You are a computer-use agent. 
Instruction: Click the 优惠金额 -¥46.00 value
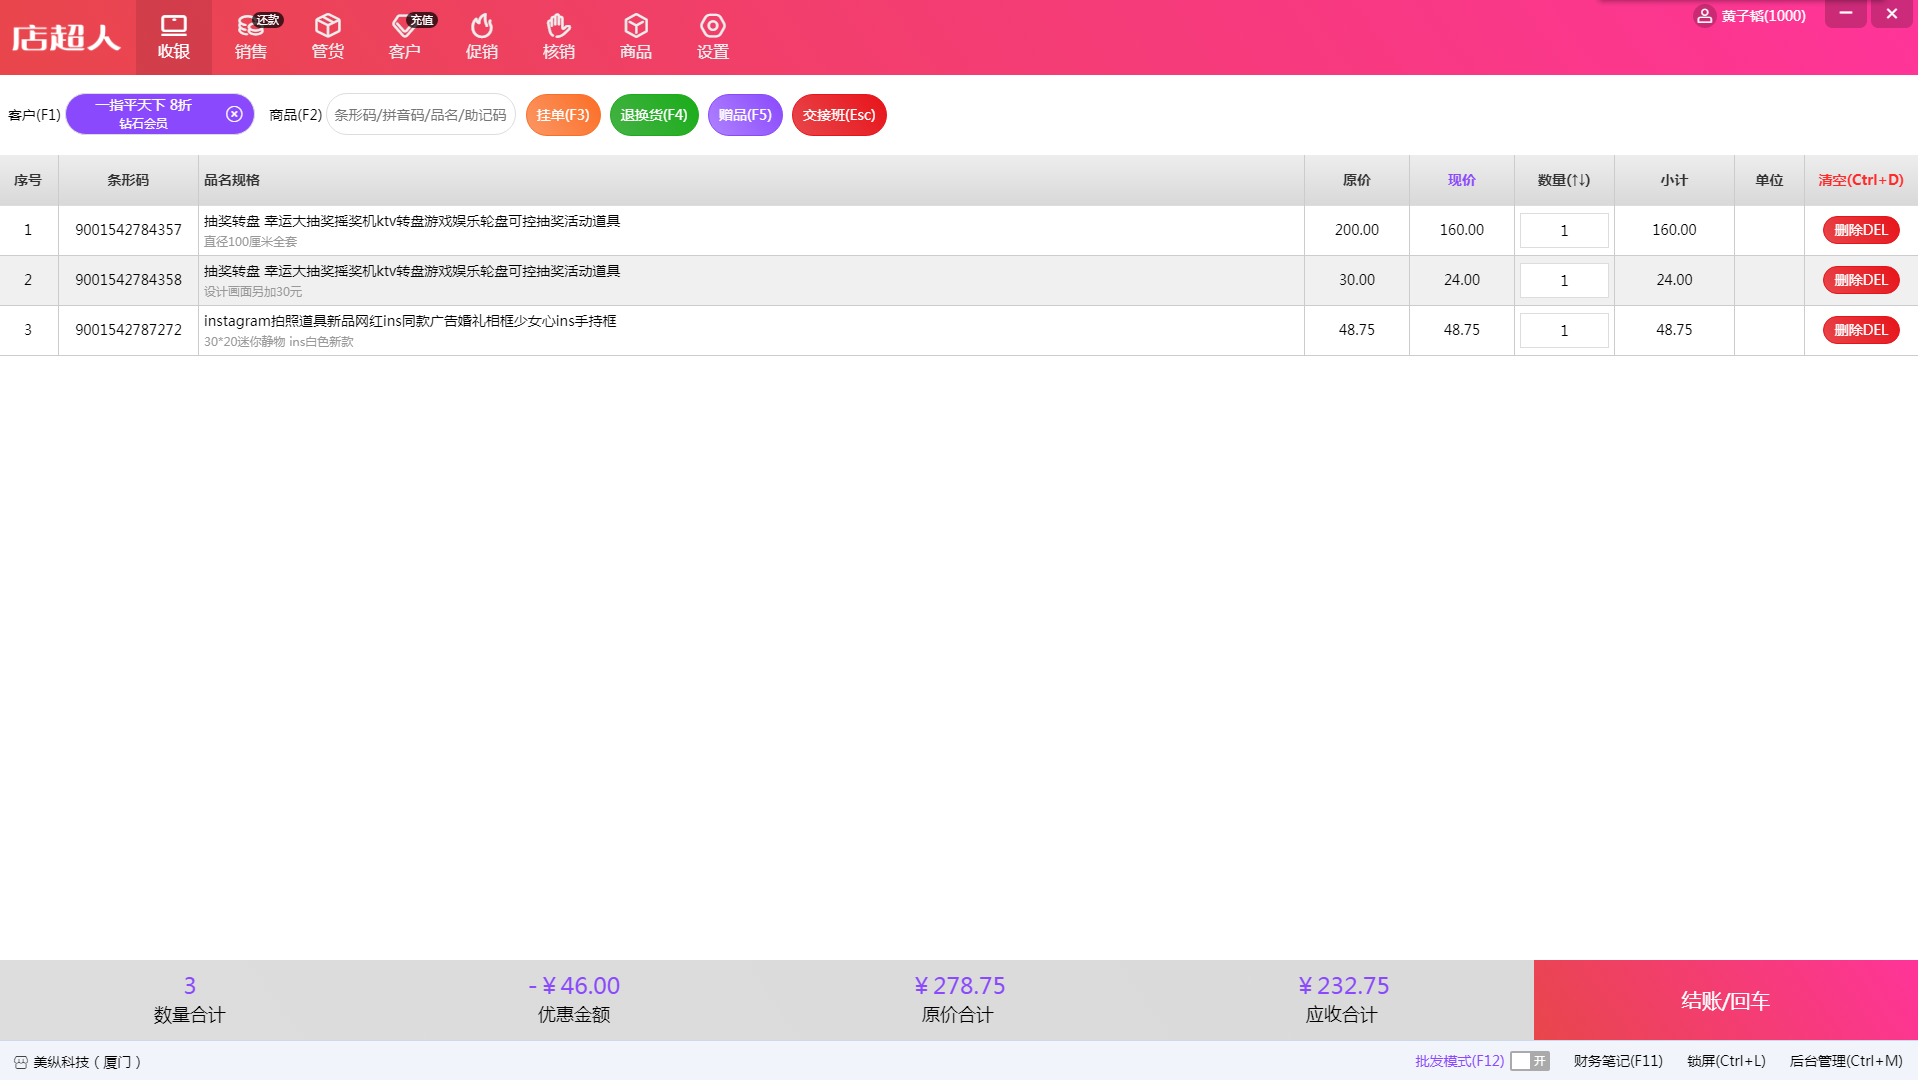[x=574, y=986]
